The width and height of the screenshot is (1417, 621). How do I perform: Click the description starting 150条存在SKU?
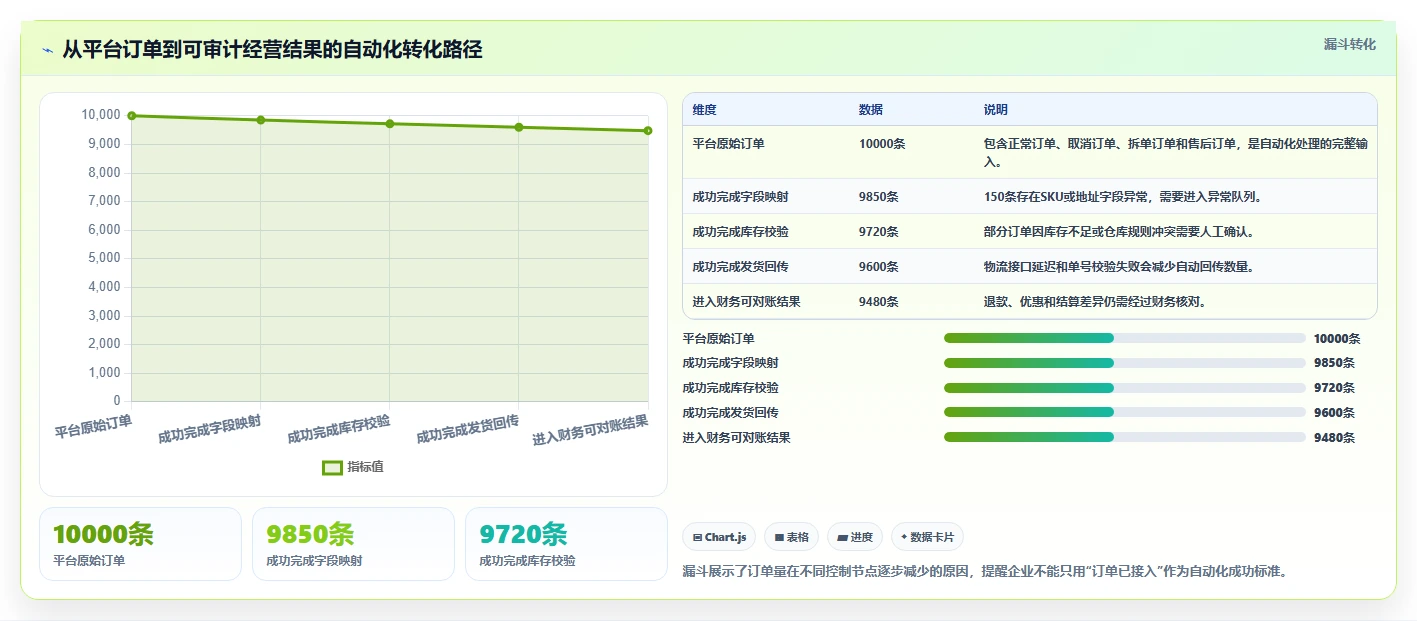pyautogui.click(x=1123, y=197)
